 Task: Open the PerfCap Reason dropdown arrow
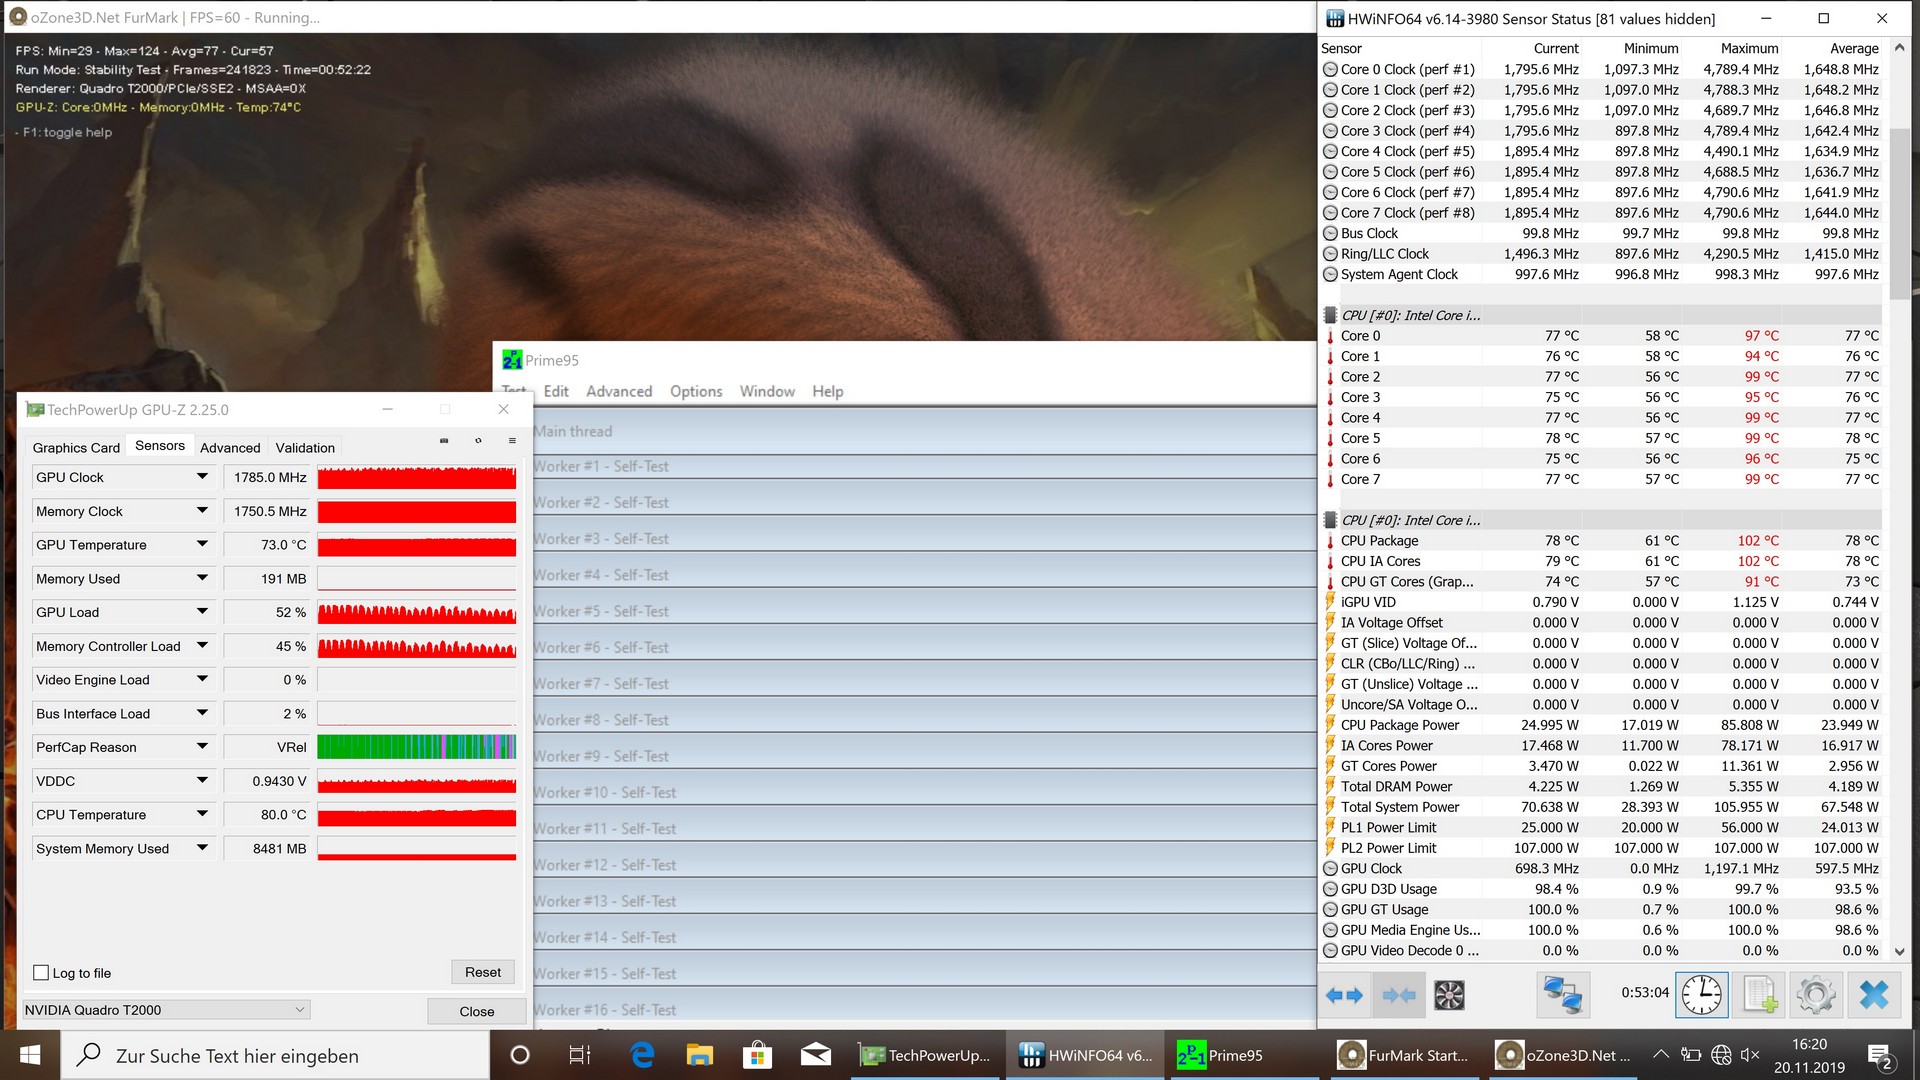click(202, 747)
